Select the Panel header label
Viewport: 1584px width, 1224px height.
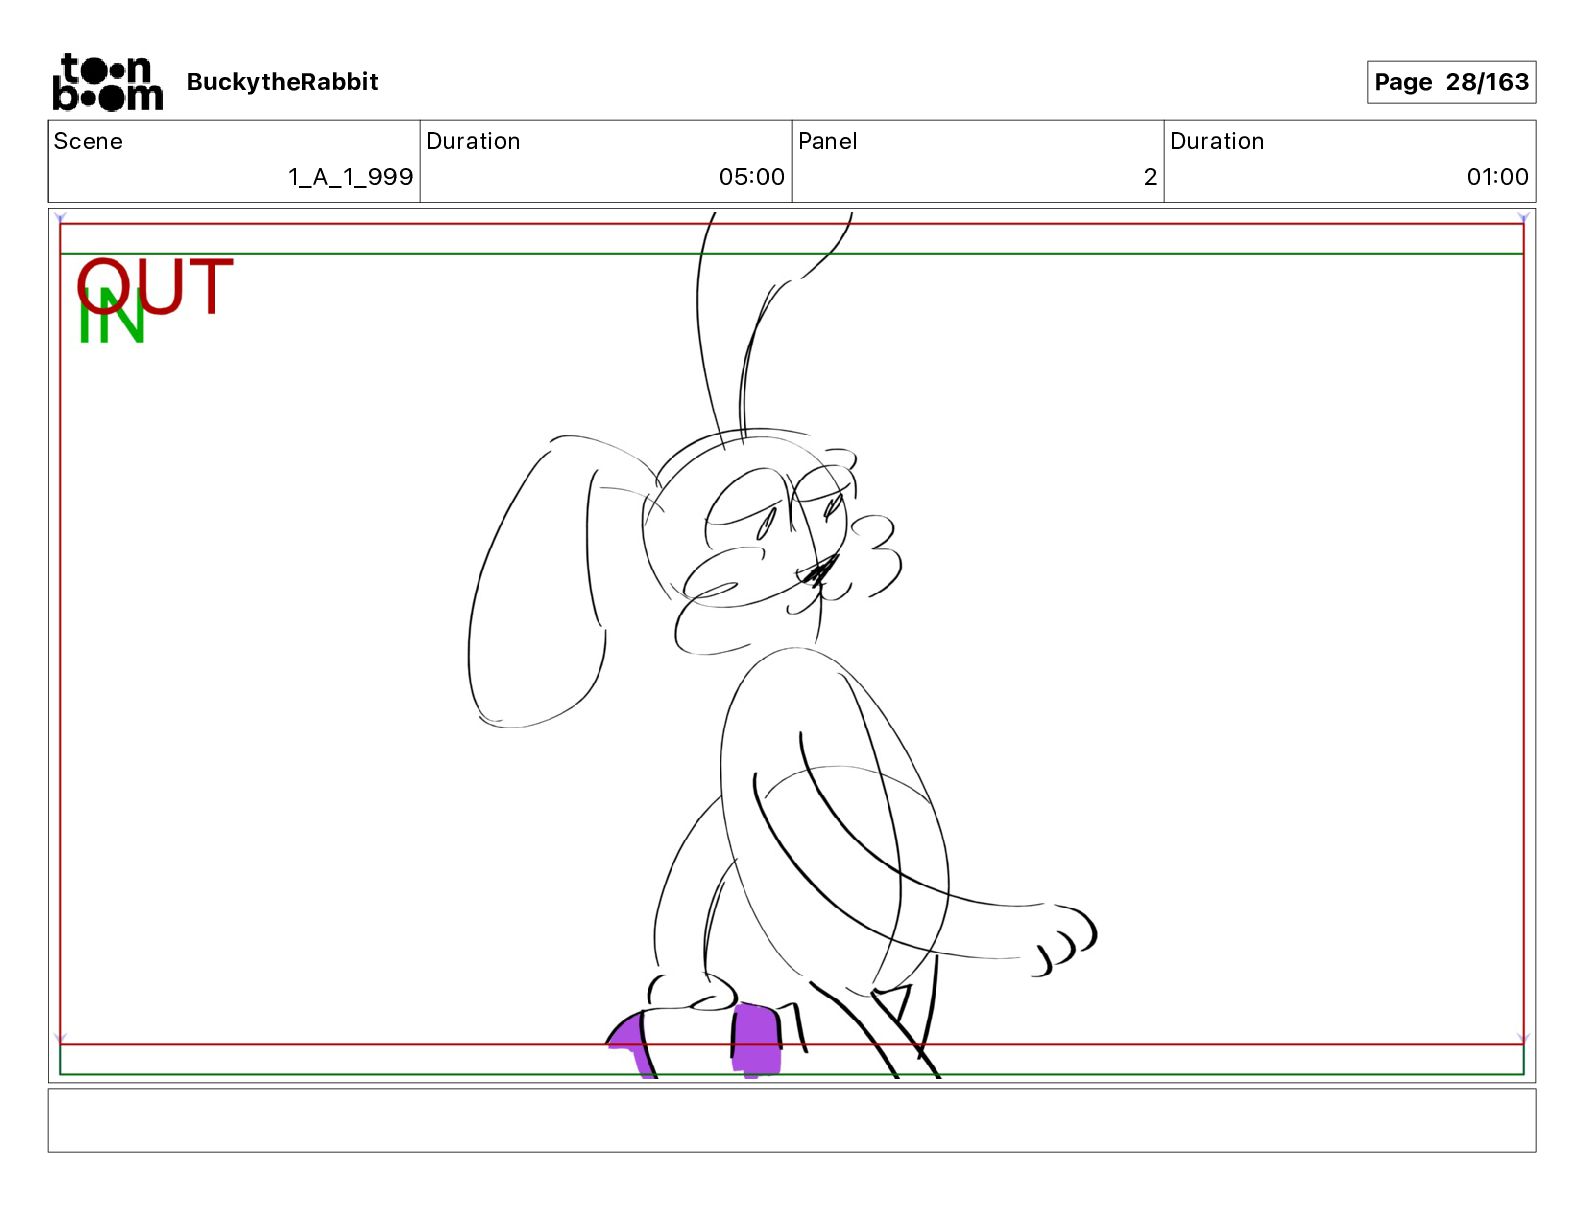[x=827, y=141]
